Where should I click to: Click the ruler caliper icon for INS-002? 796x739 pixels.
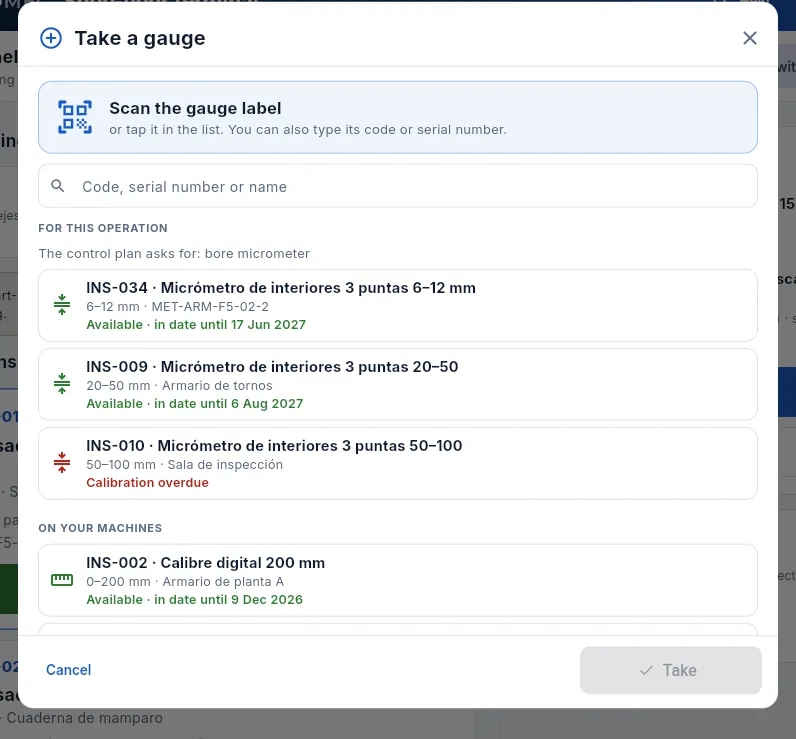pyautogui.click(x=62, y=580)
